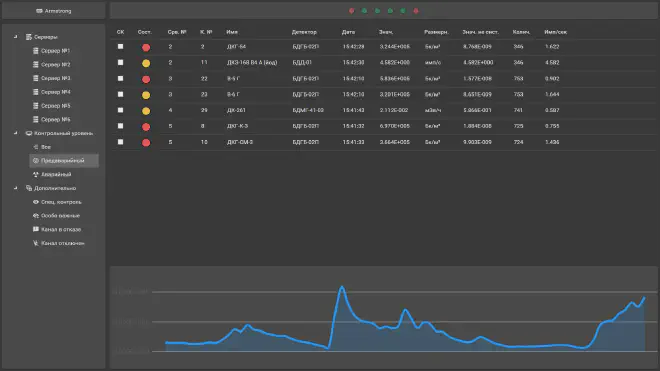Sort by the Имя column header
The height and width of the screenshot is (371, 660).
(232, 32)
